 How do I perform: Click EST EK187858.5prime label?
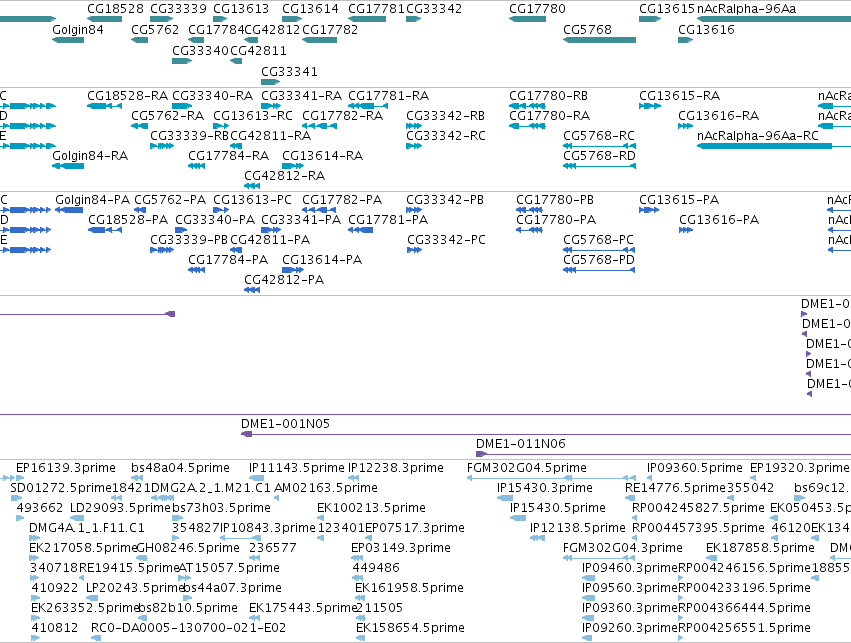pos(760,548)
